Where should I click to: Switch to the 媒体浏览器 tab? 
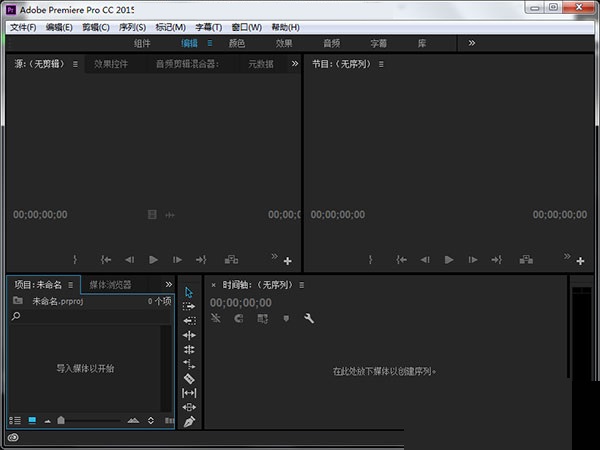(110, 285)
